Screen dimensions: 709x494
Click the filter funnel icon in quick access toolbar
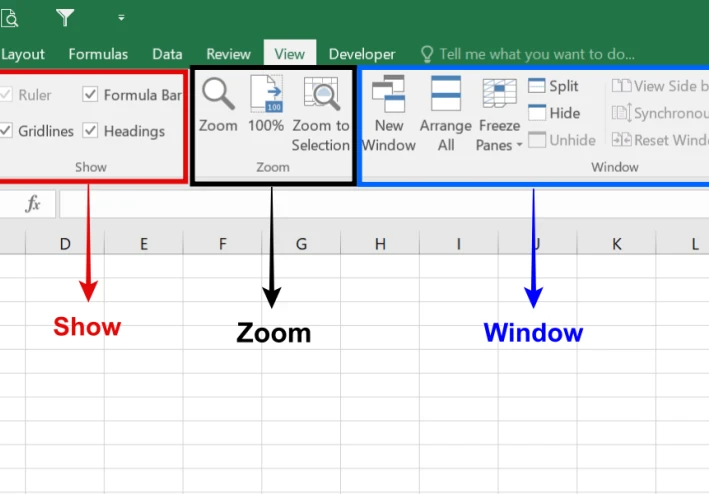point(65,18)
